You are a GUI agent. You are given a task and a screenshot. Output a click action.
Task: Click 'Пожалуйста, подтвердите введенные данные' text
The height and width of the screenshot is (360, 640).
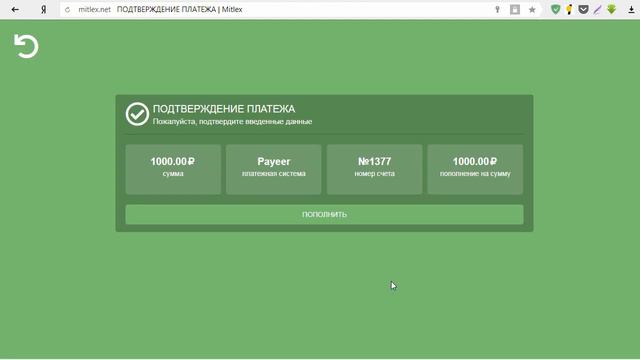pyautogui.click(x=233, y=122)
